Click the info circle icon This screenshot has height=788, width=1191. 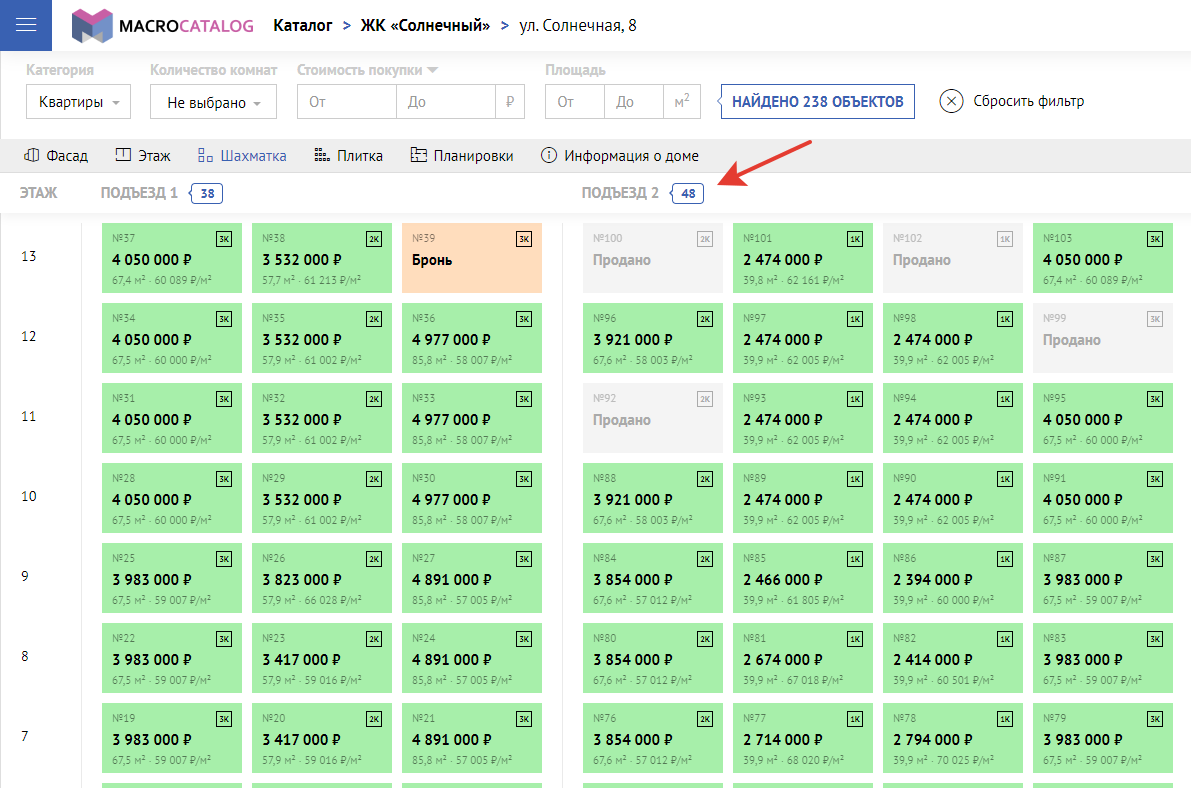[548, 155]
